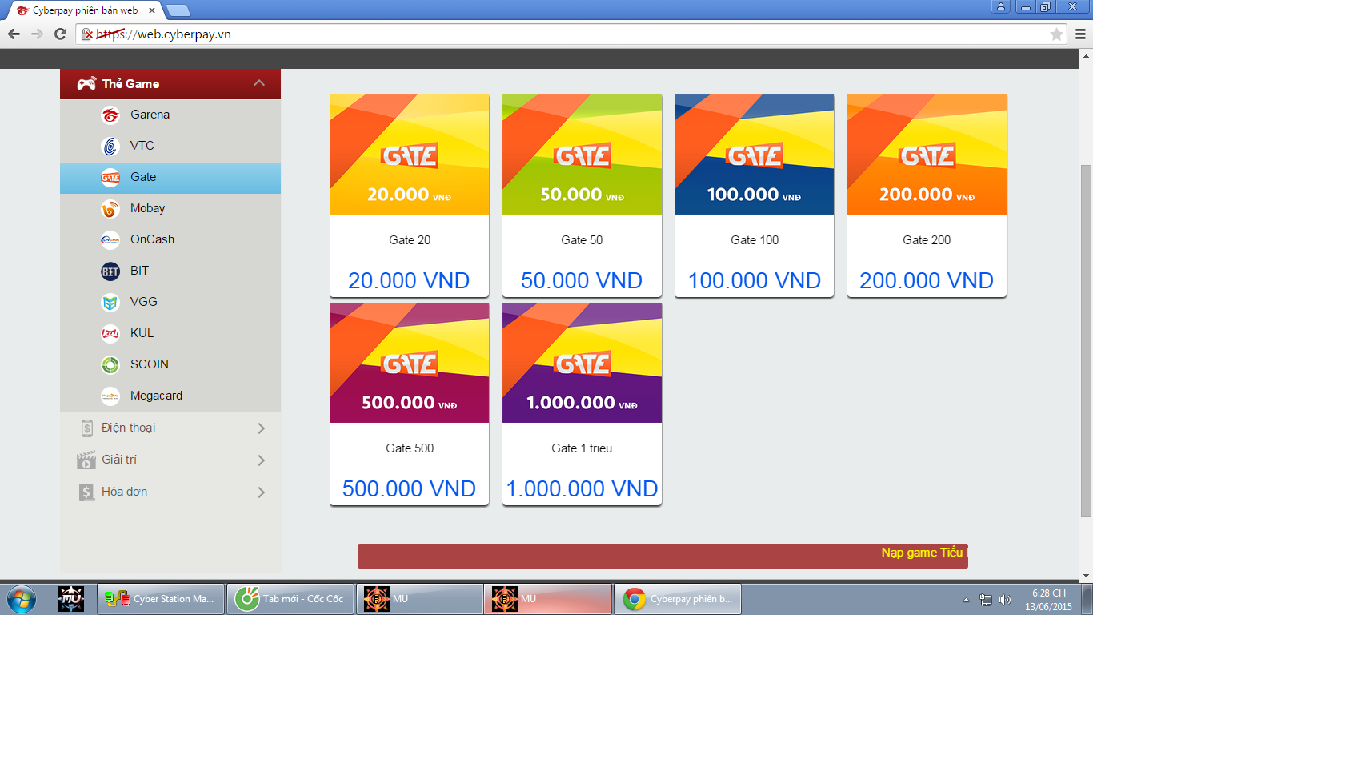Viewport: 1366px width, 768px height.
Task: Select SCOIN in the sidebar list
Action: click(170, 365)
